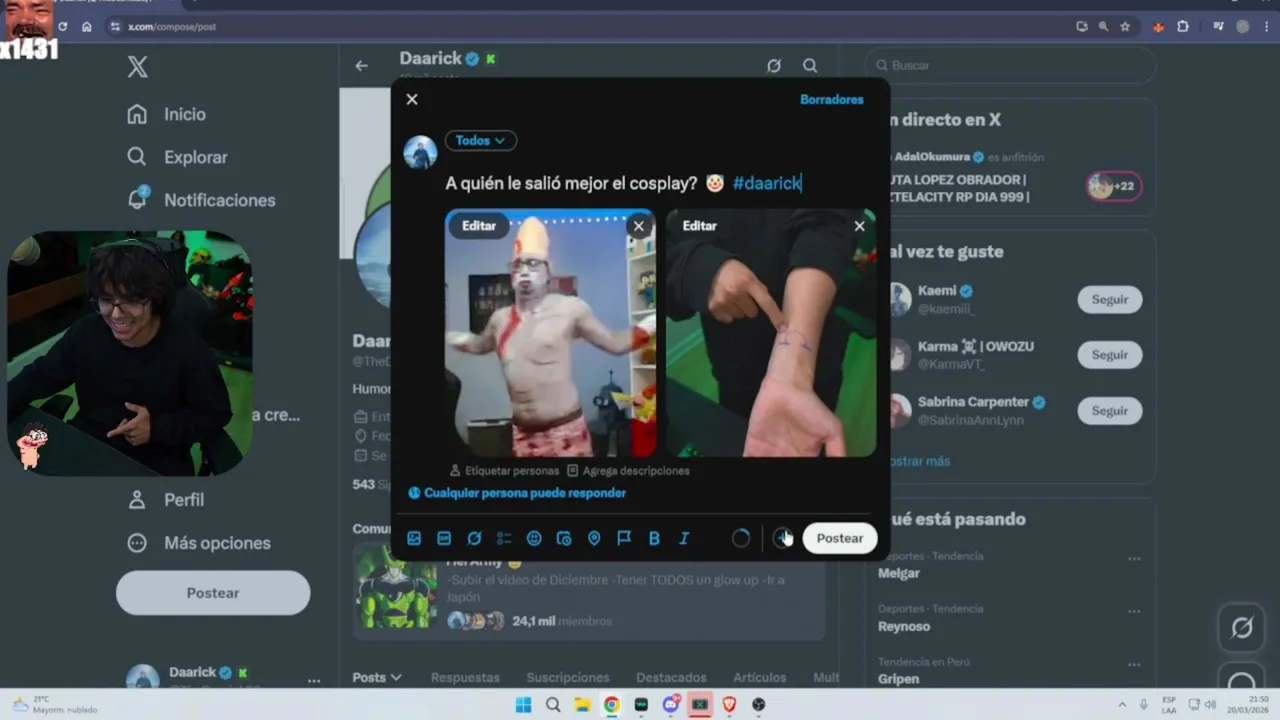Screen dimensions: 1280x720
Task: Focus the Buscar search field
Action: [x=1011, y=65]
